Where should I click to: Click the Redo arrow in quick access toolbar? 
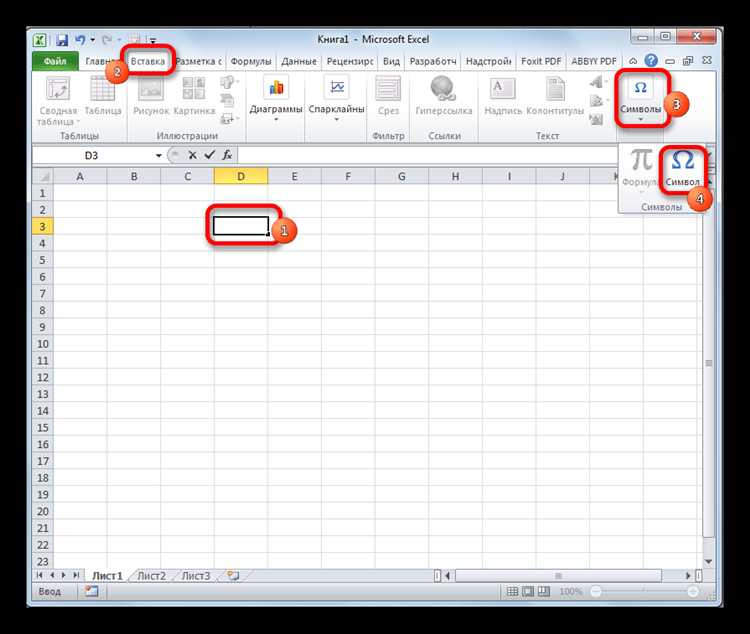[x=107, y=40]
